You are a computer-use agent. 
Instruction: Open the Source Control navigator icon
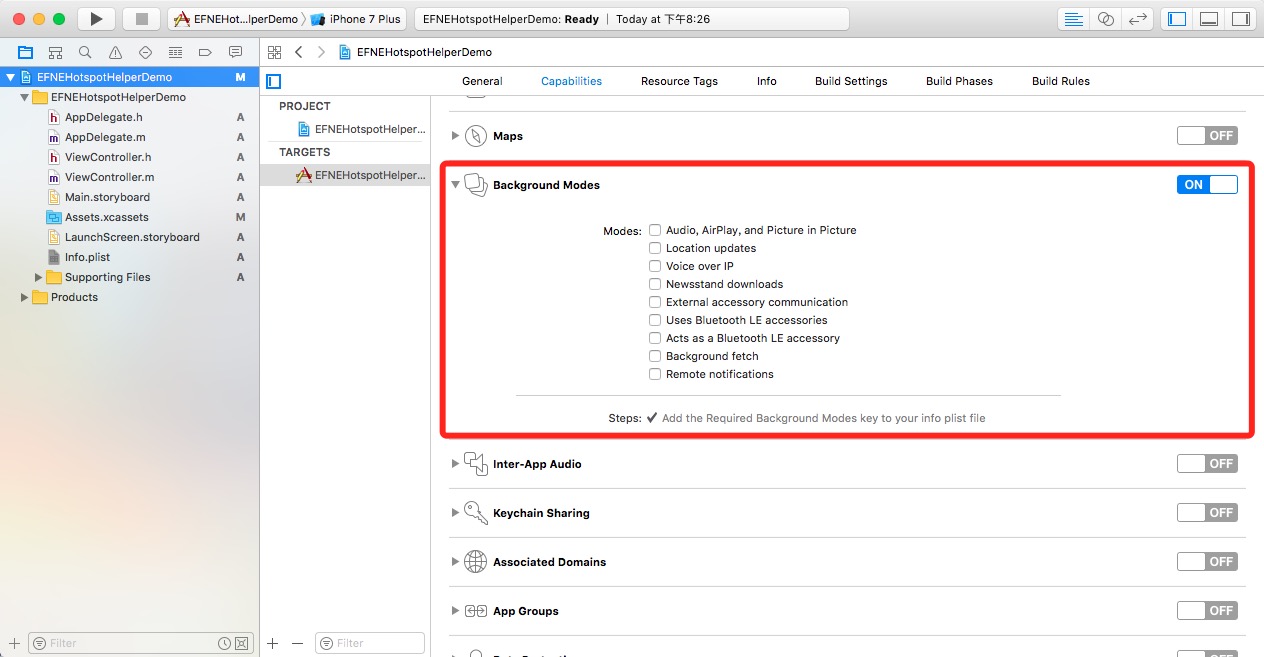coord(56,52)
